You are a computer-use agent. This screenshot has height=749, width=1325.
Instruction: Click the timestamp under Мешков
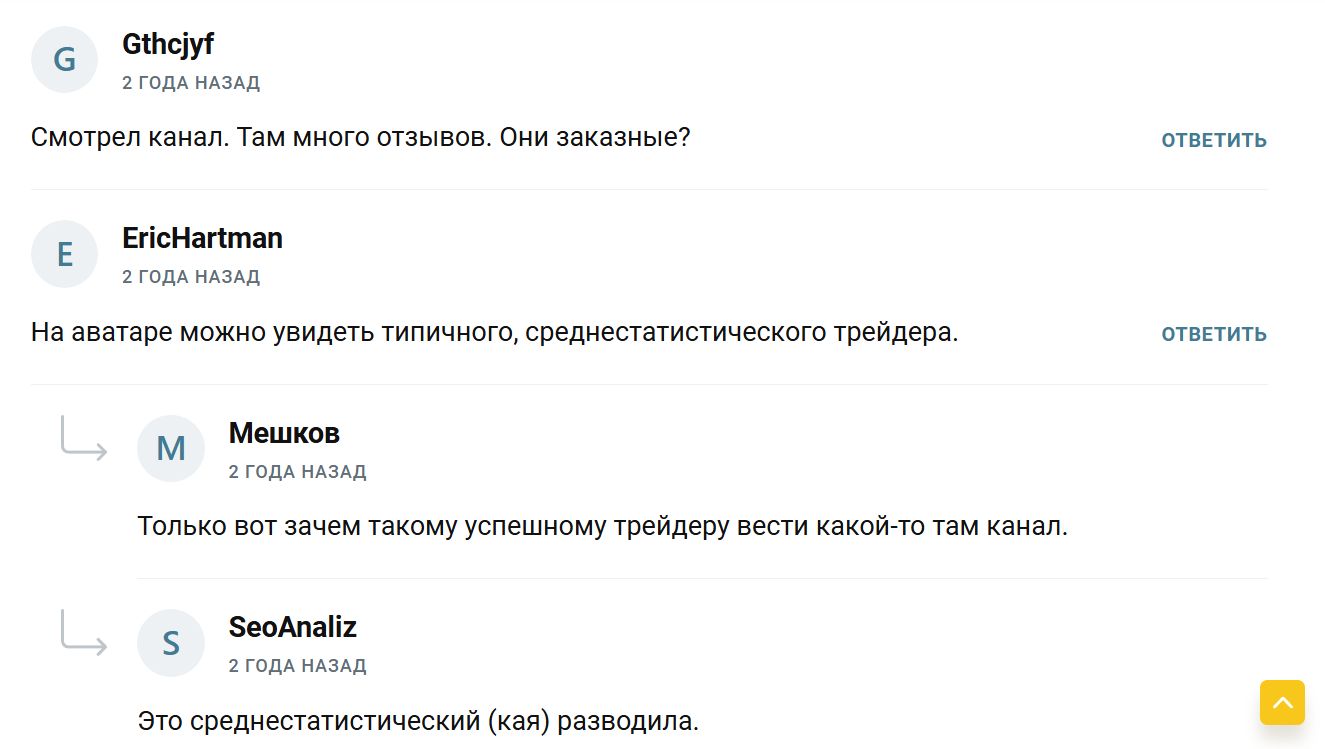click(x=297, y=472)
